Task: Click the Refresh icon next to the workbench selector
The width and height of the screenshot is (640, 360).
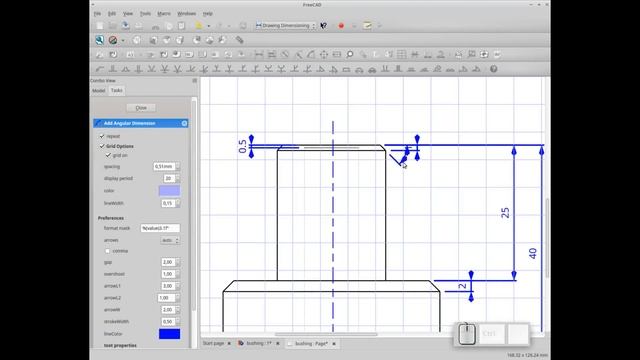Action: pos(243,26)
